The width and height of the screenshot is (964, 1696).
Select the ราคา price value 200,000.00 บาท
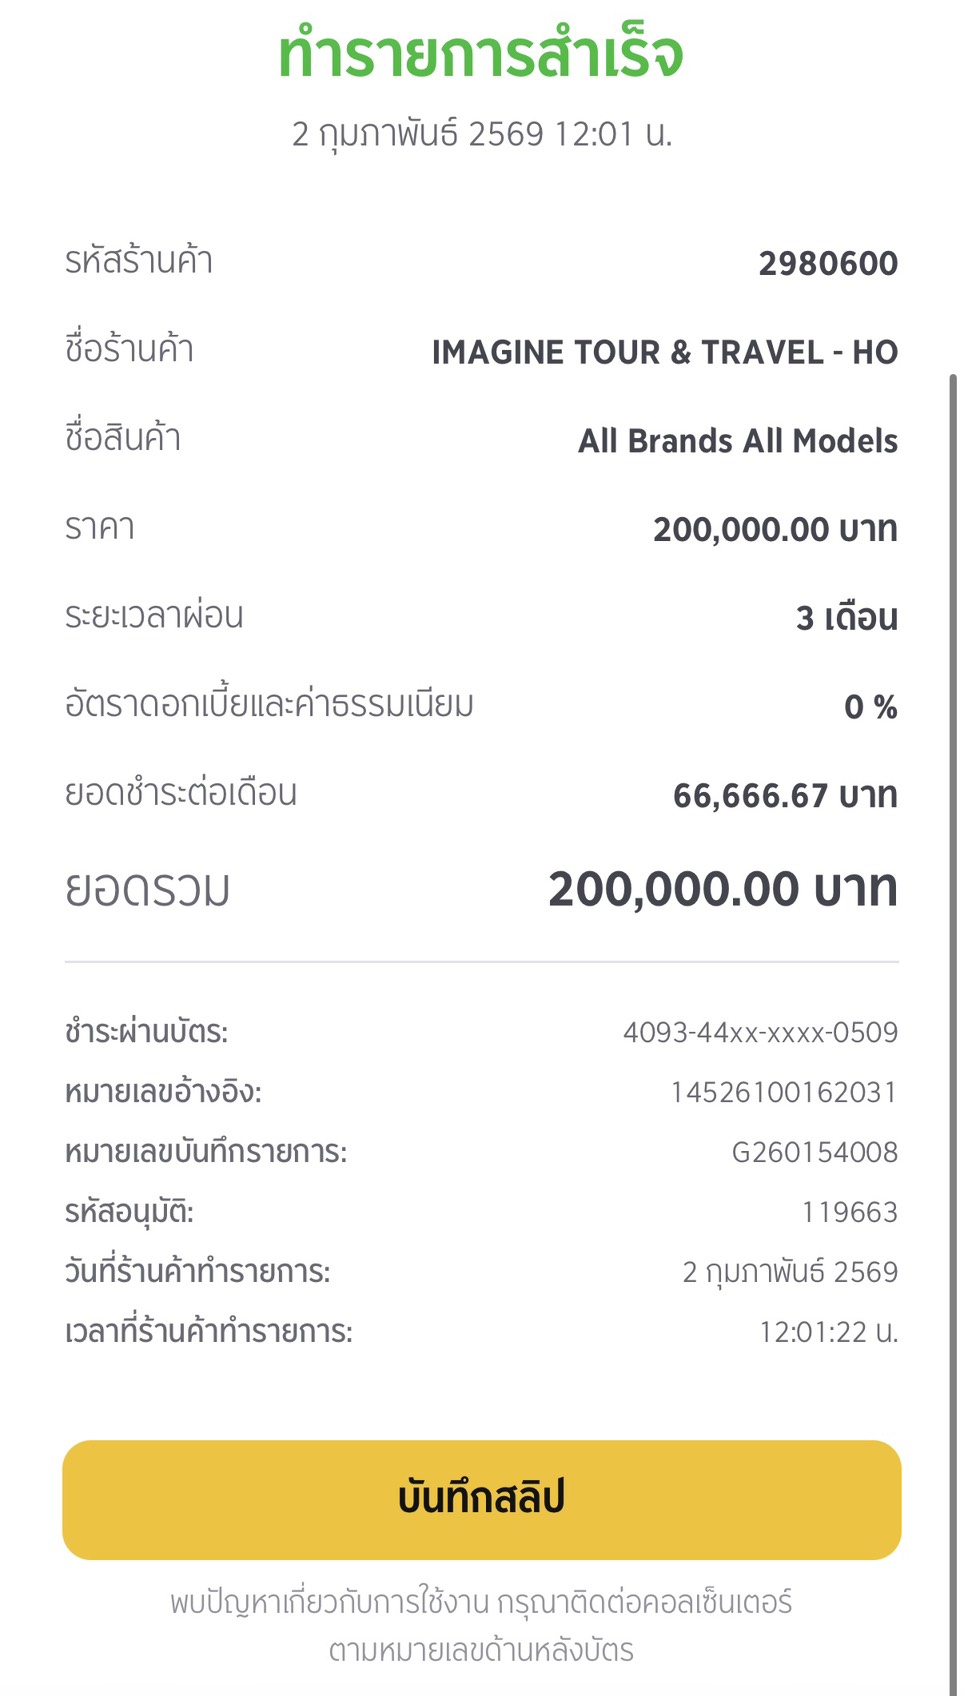(x=774, y=529)
